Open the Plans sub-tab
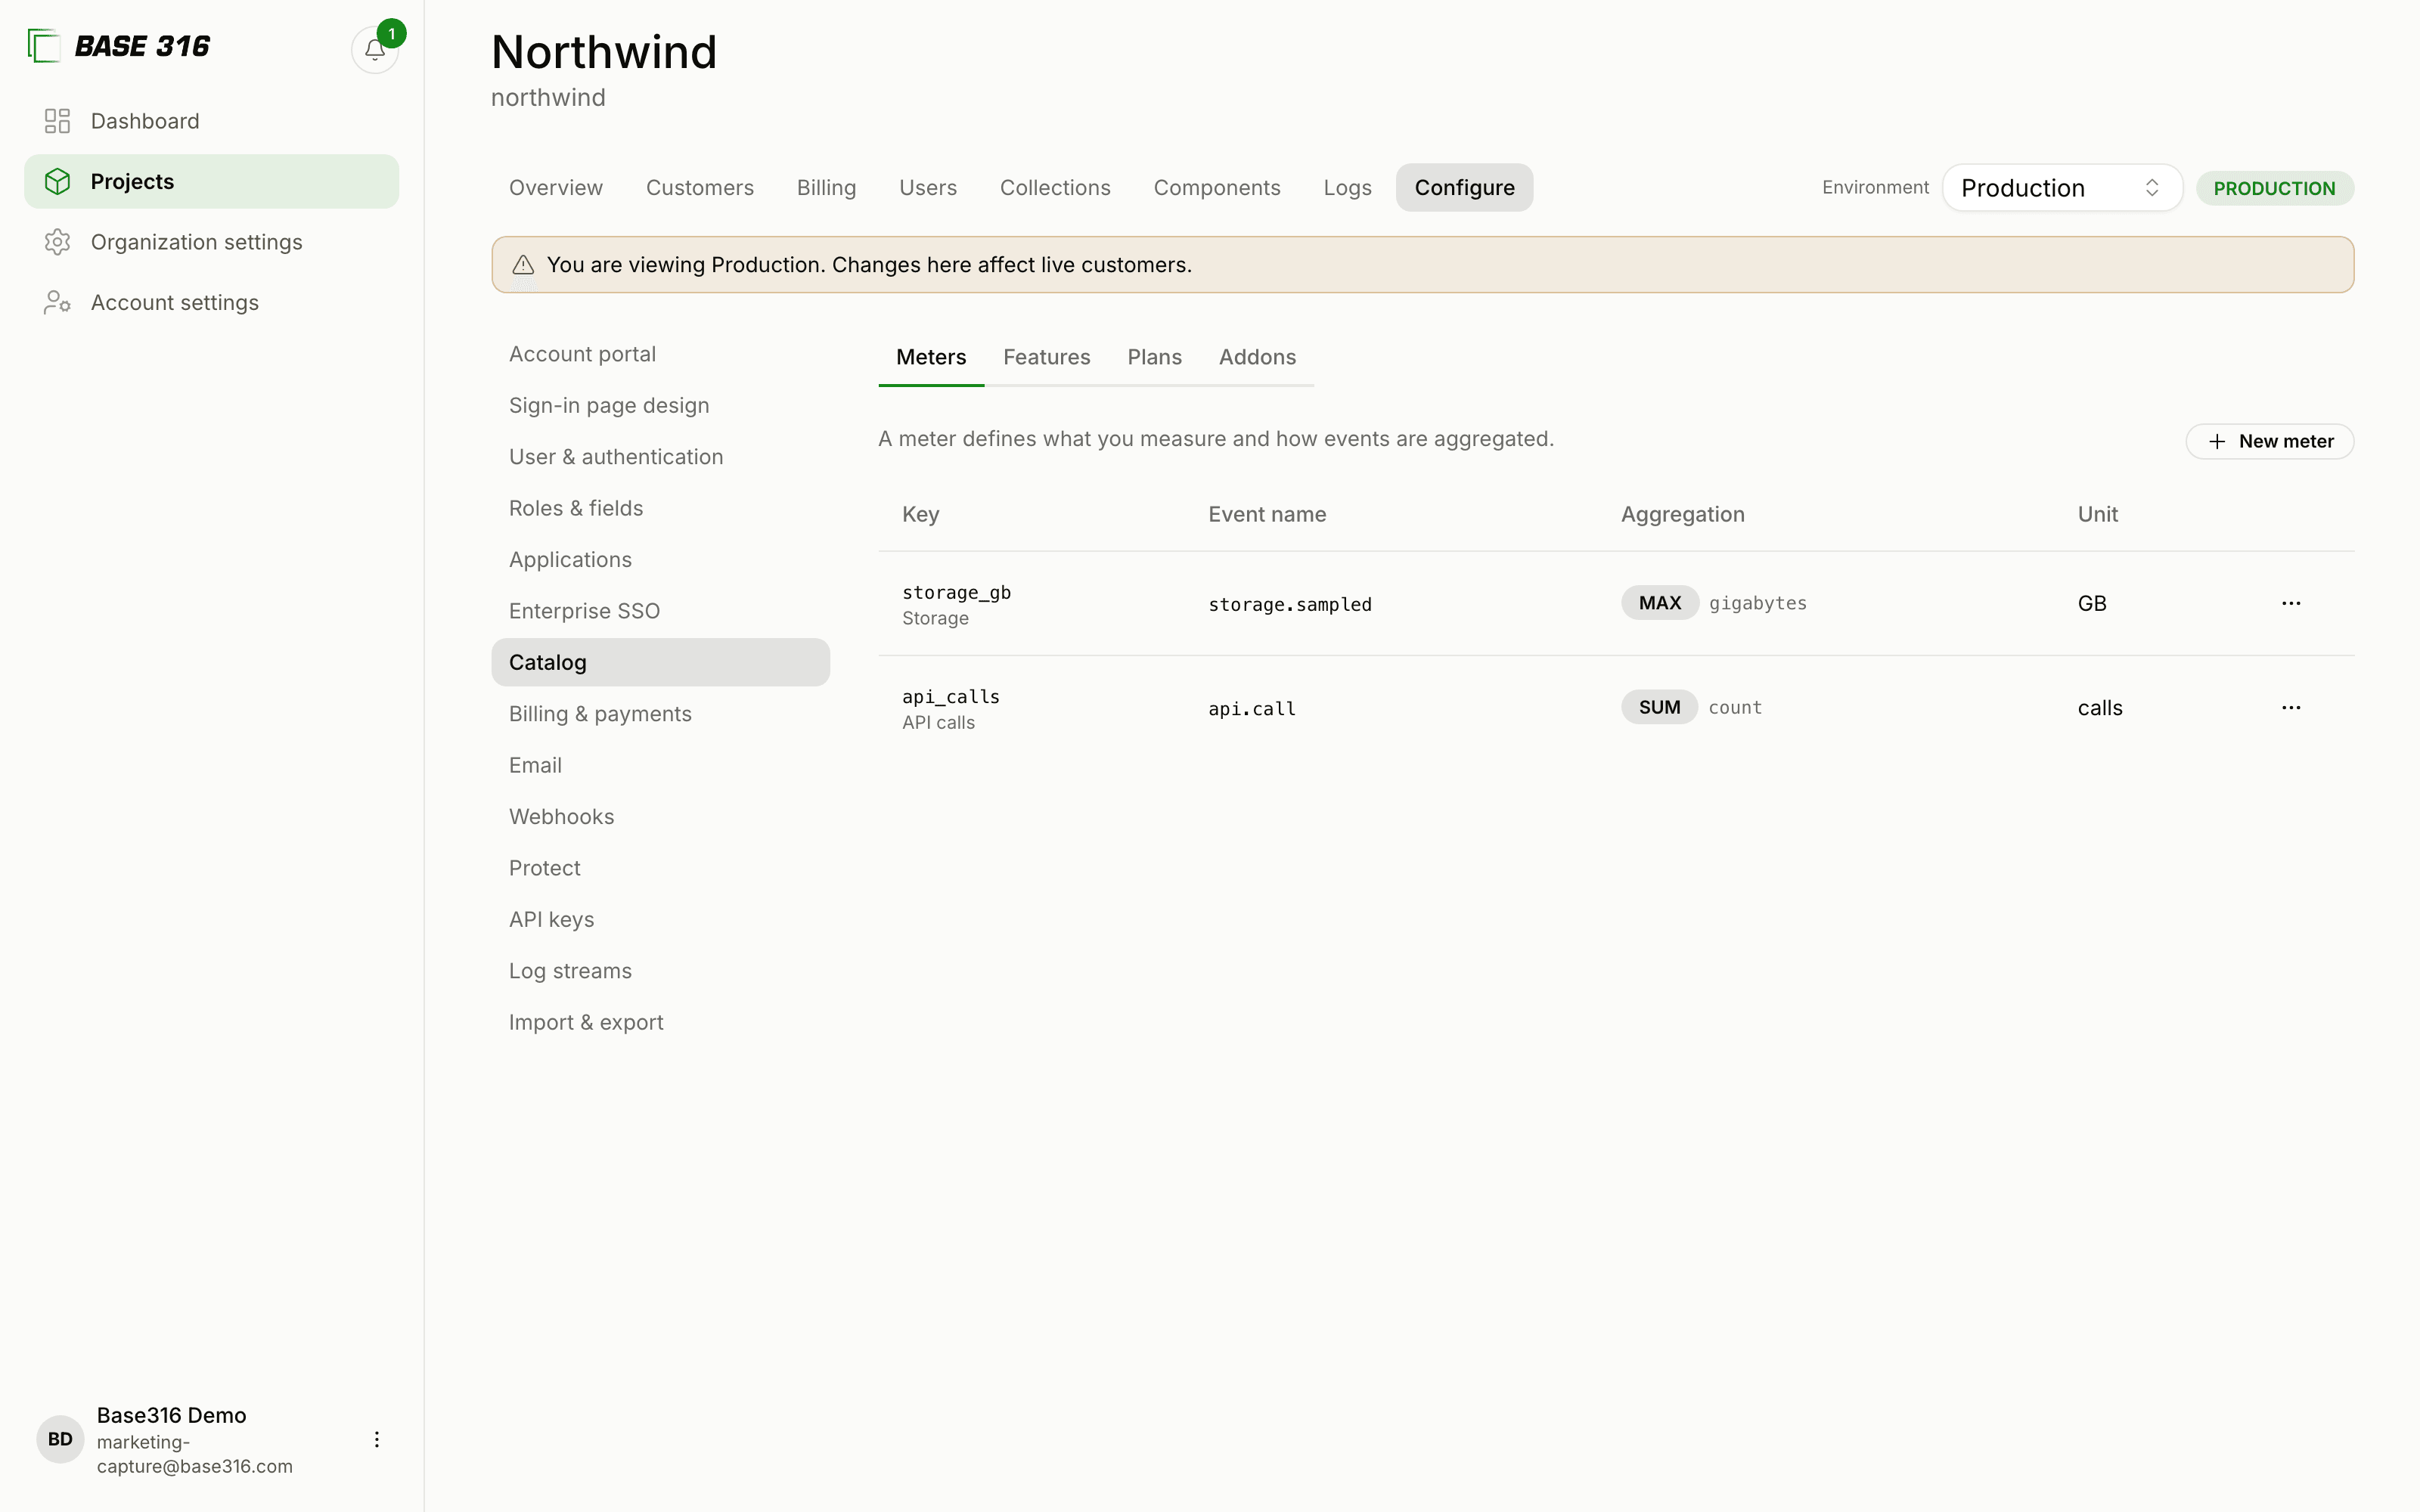 (1154, 358)
